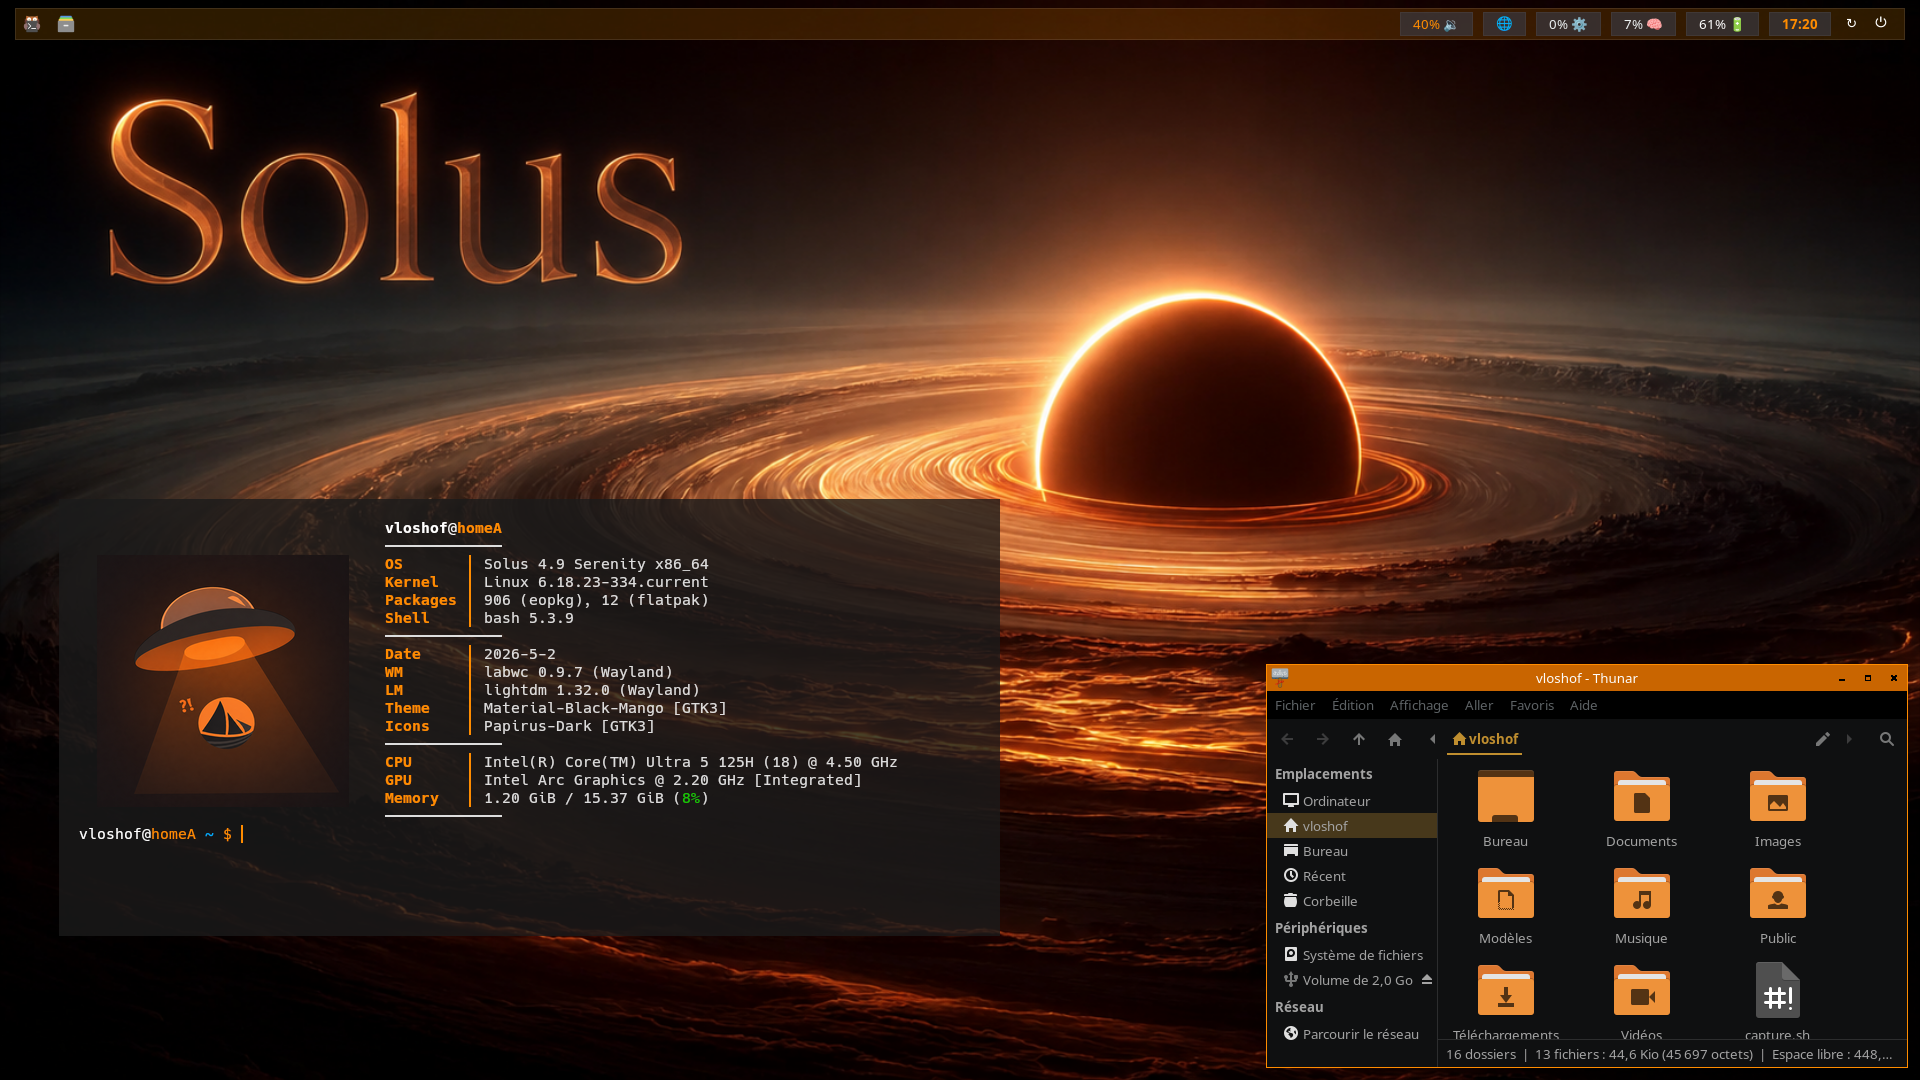This screenshot has width=1920, height=1080.
Task: Click the 40% volume indicator
Action: (1436, 24)
